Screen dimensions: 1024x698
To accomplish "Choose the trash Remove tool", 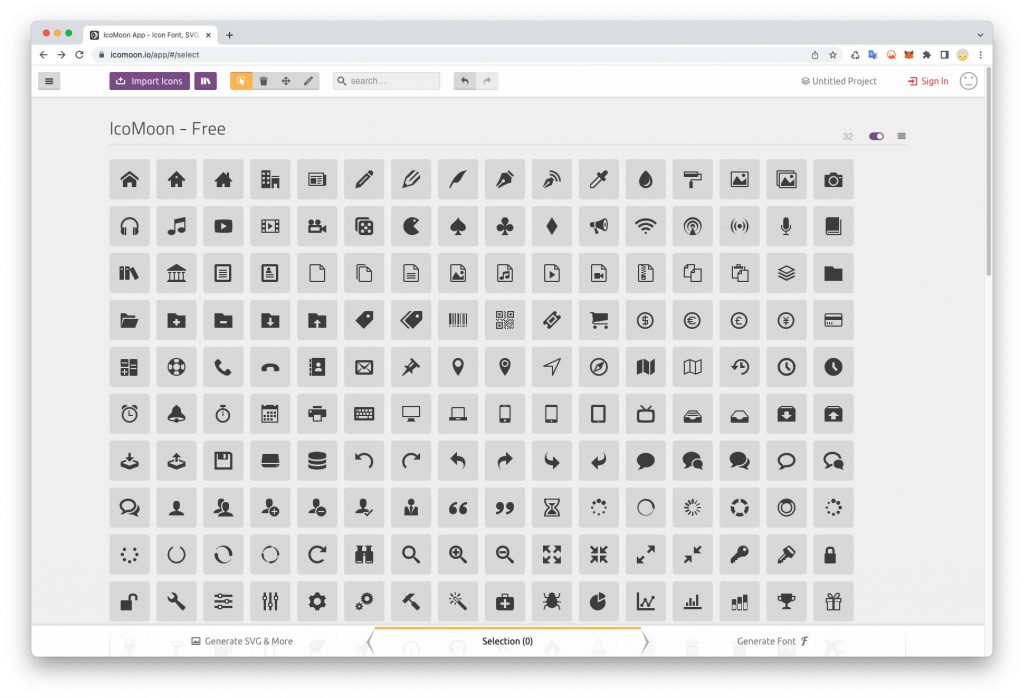I will point(263,81).
